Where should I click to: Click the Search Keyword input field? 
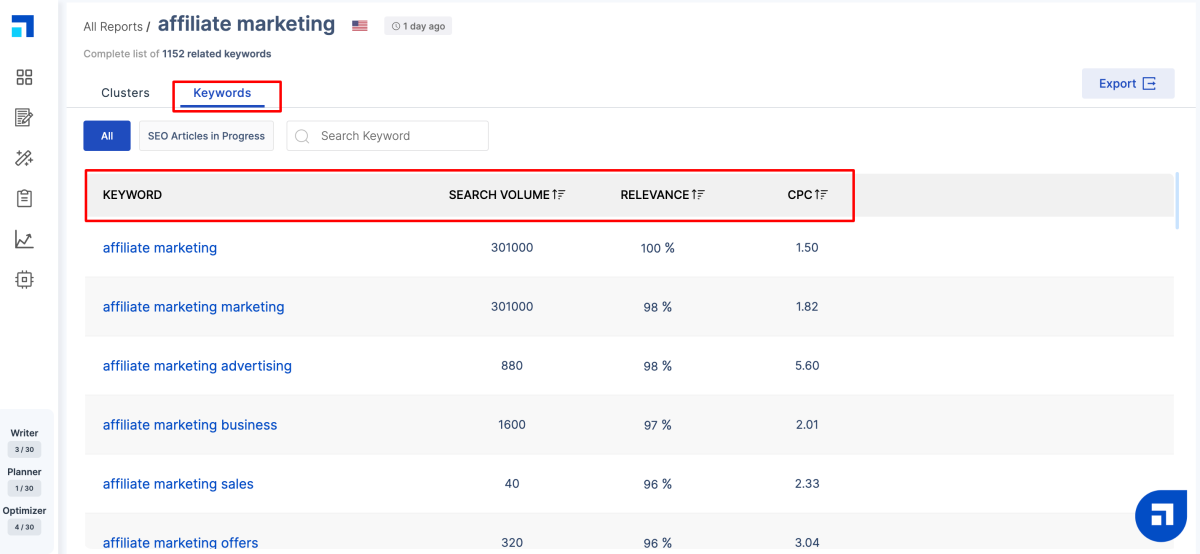[398, 136]
